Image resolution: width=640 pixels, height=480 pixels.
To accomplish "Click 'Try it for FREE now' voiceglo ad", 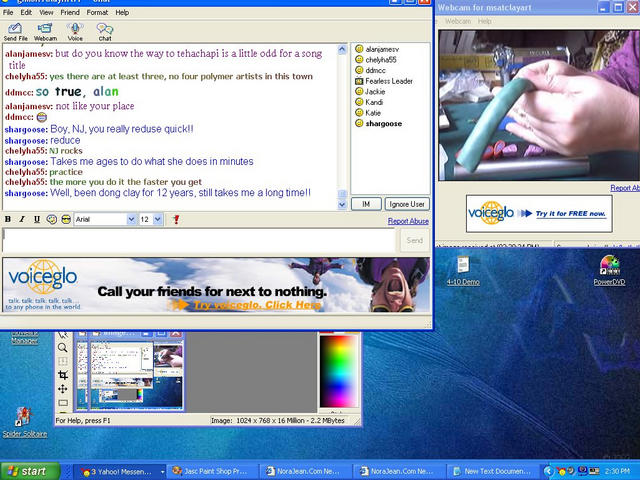I will 539,213.
